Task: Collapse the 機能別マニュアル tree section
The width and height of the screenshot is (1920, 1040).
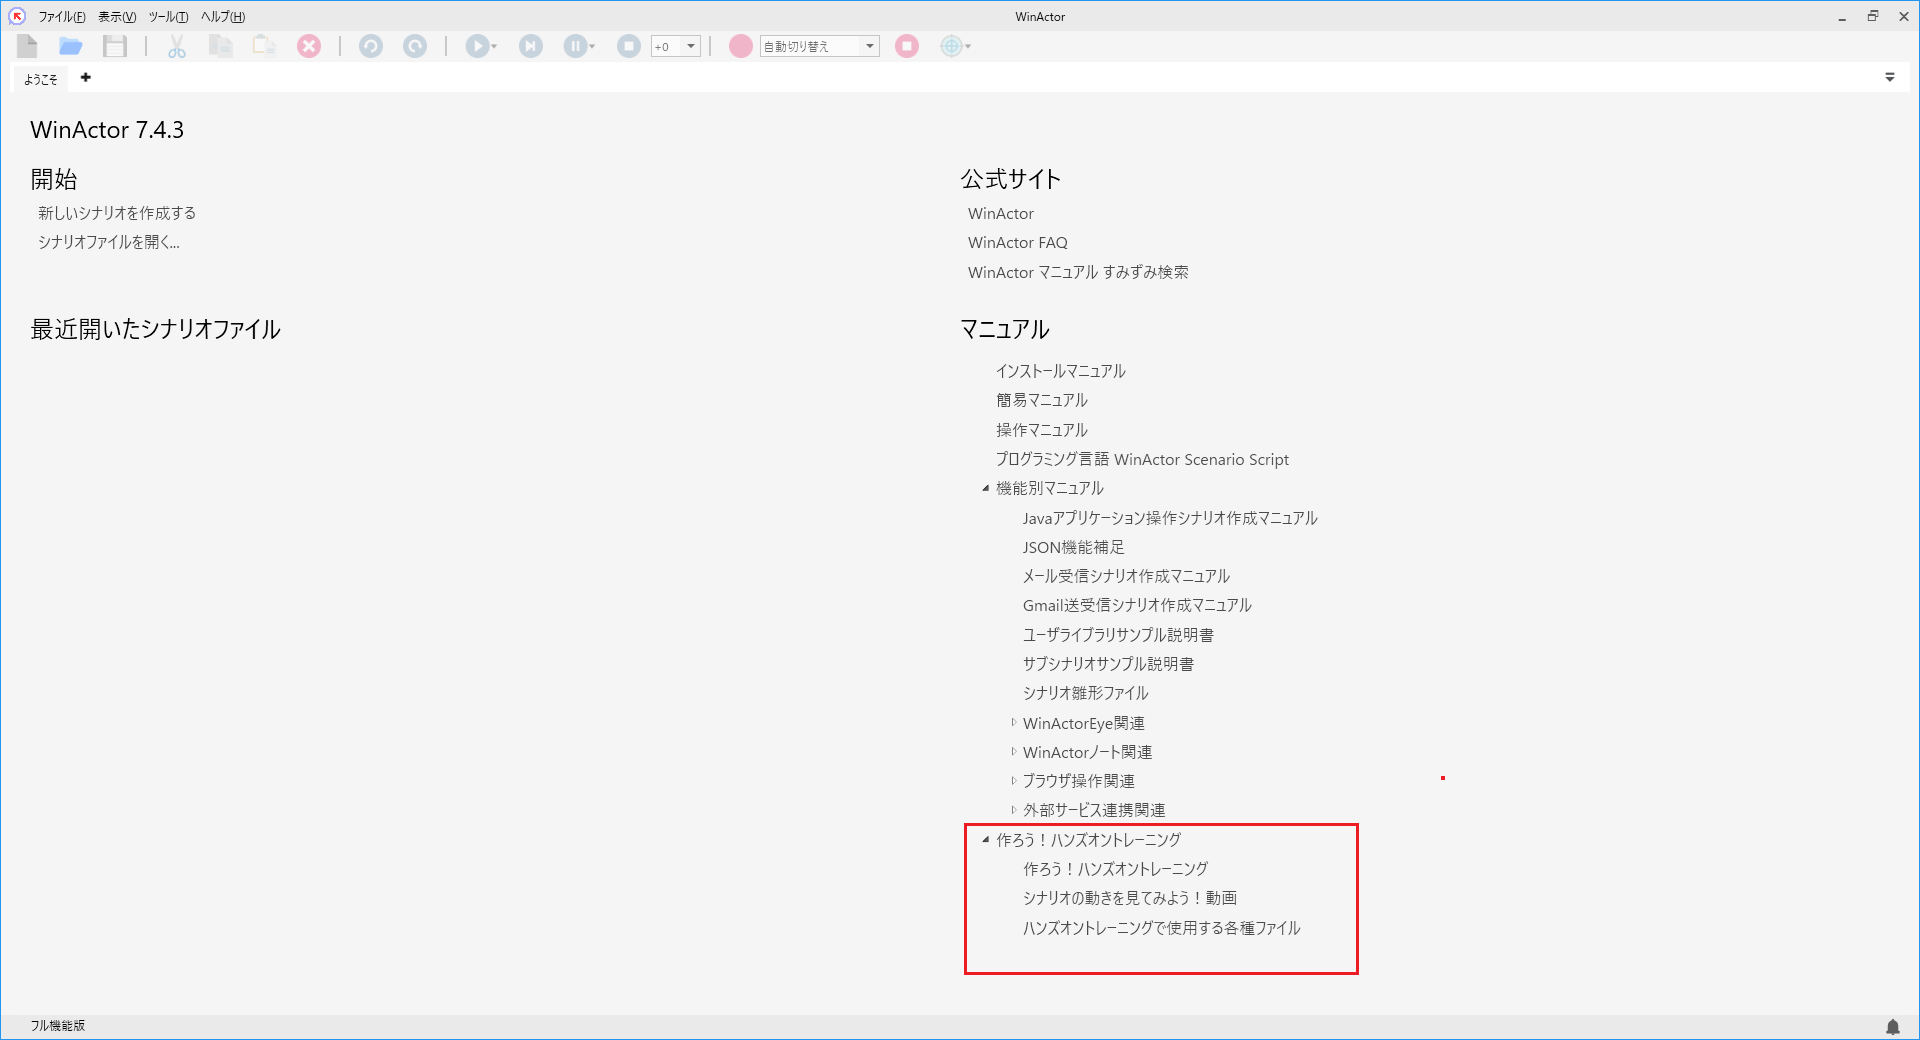Action: 986,489
